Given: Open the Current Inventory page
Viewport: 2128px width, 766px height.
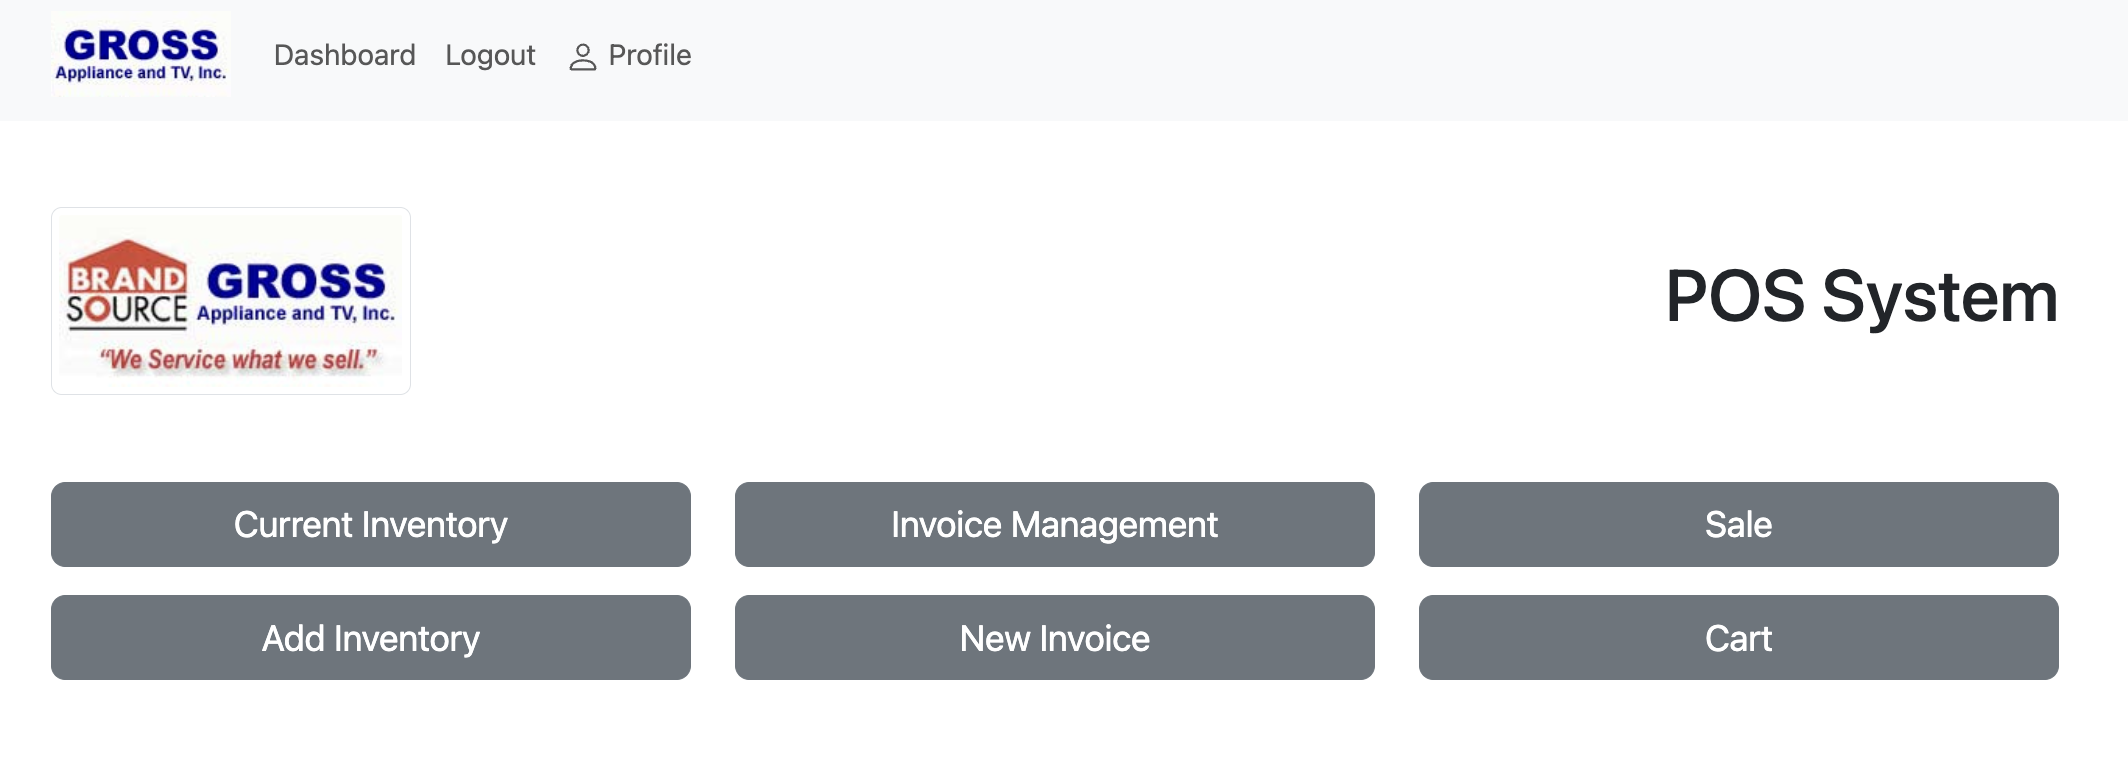Looking at the screenshot, I should pos(371,525).
